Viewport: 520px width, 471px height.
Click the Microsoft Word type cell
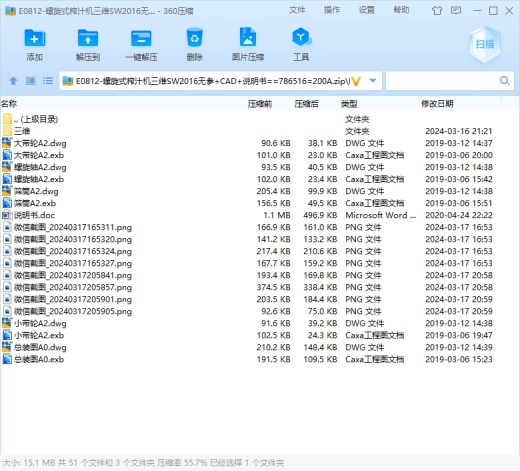coord(381,215)
